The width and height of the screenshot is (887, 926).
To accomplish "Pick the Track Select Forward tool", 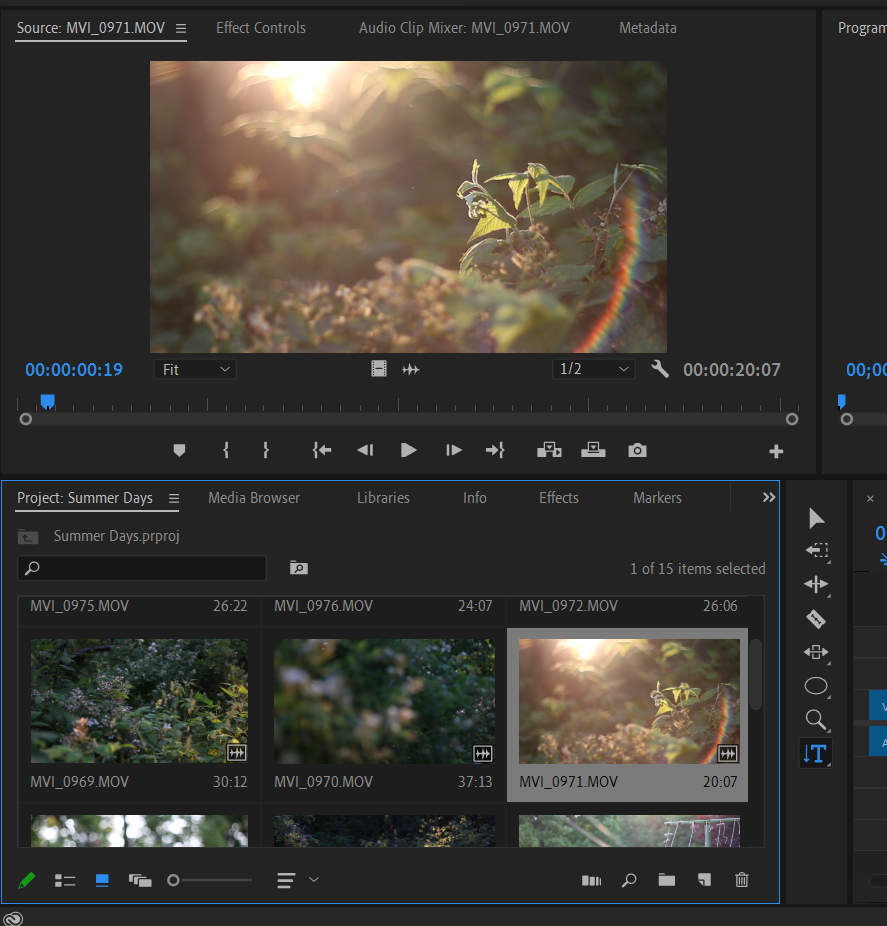I will tap(816, 551).
